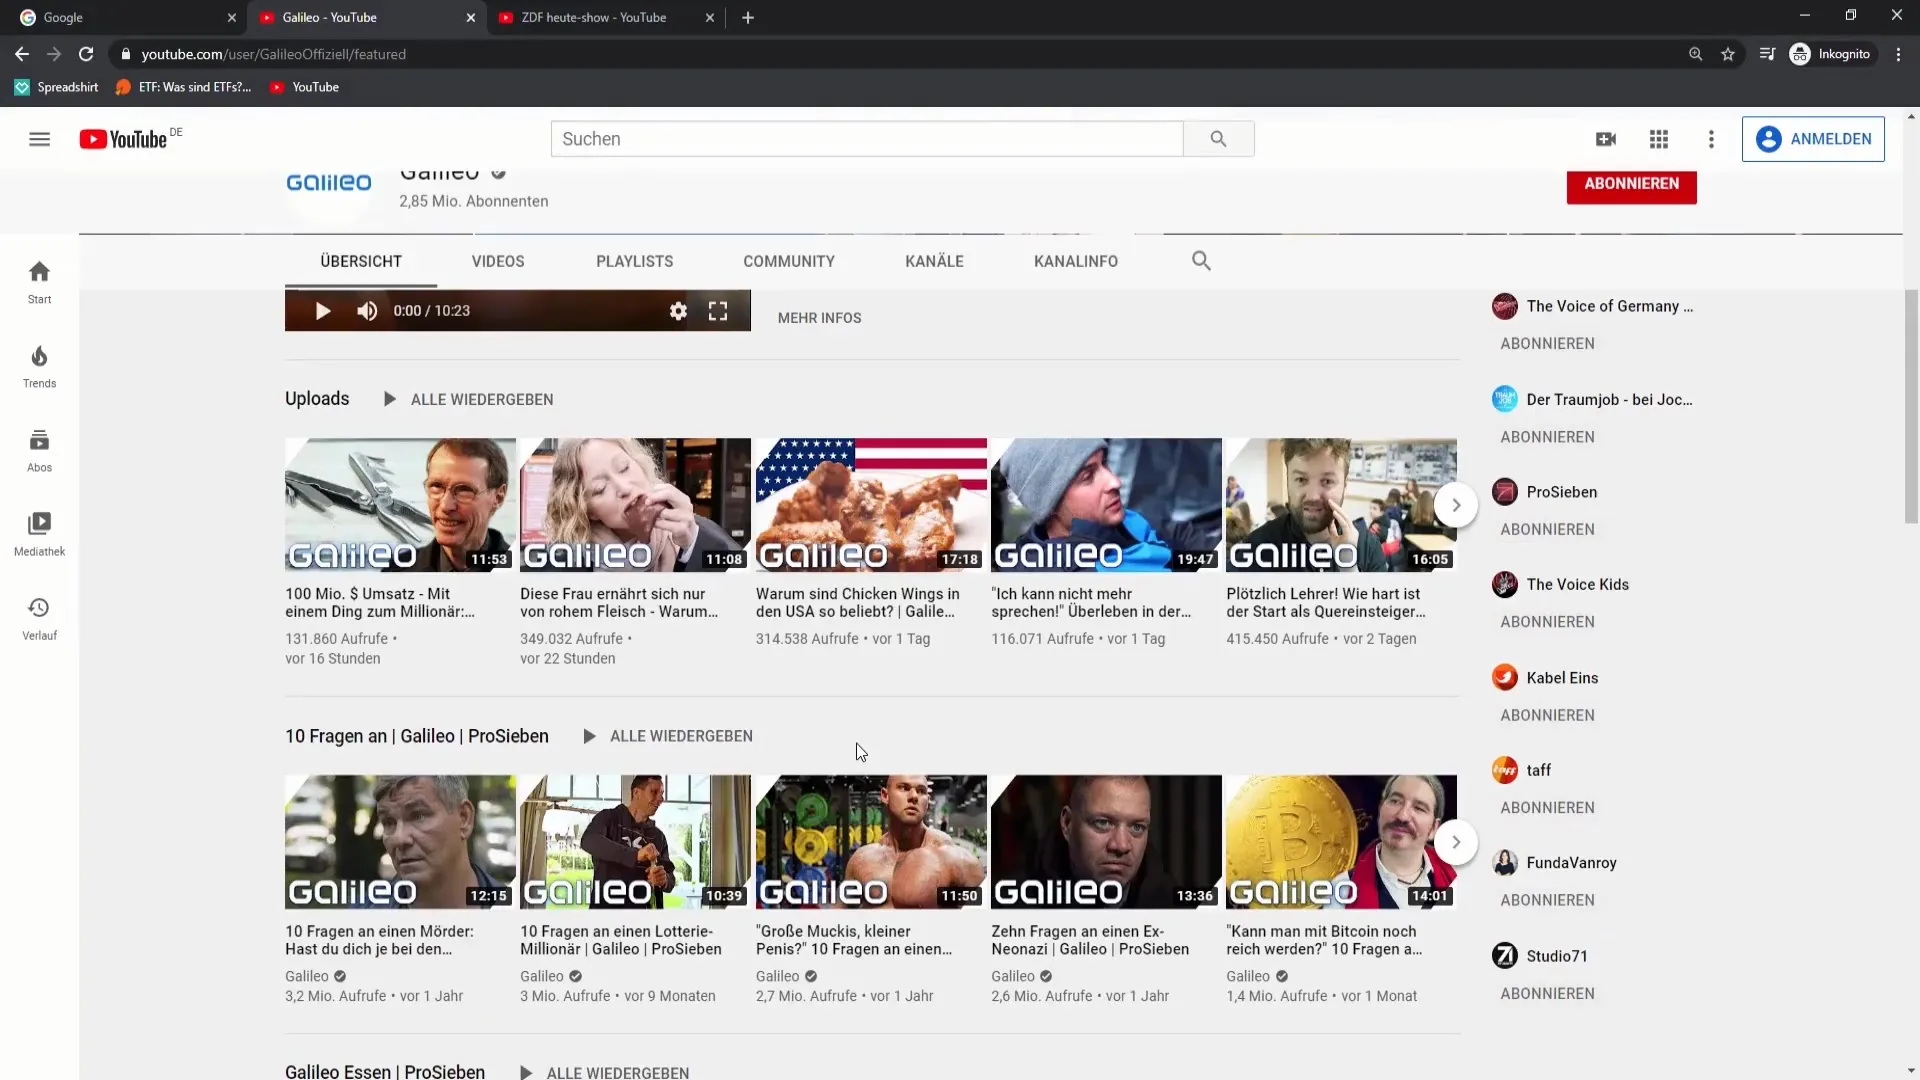The height and width of the screenshot is (1080, 1920).
Task: Select the COMMUNITY channel tab
Action: click(789, 261)
